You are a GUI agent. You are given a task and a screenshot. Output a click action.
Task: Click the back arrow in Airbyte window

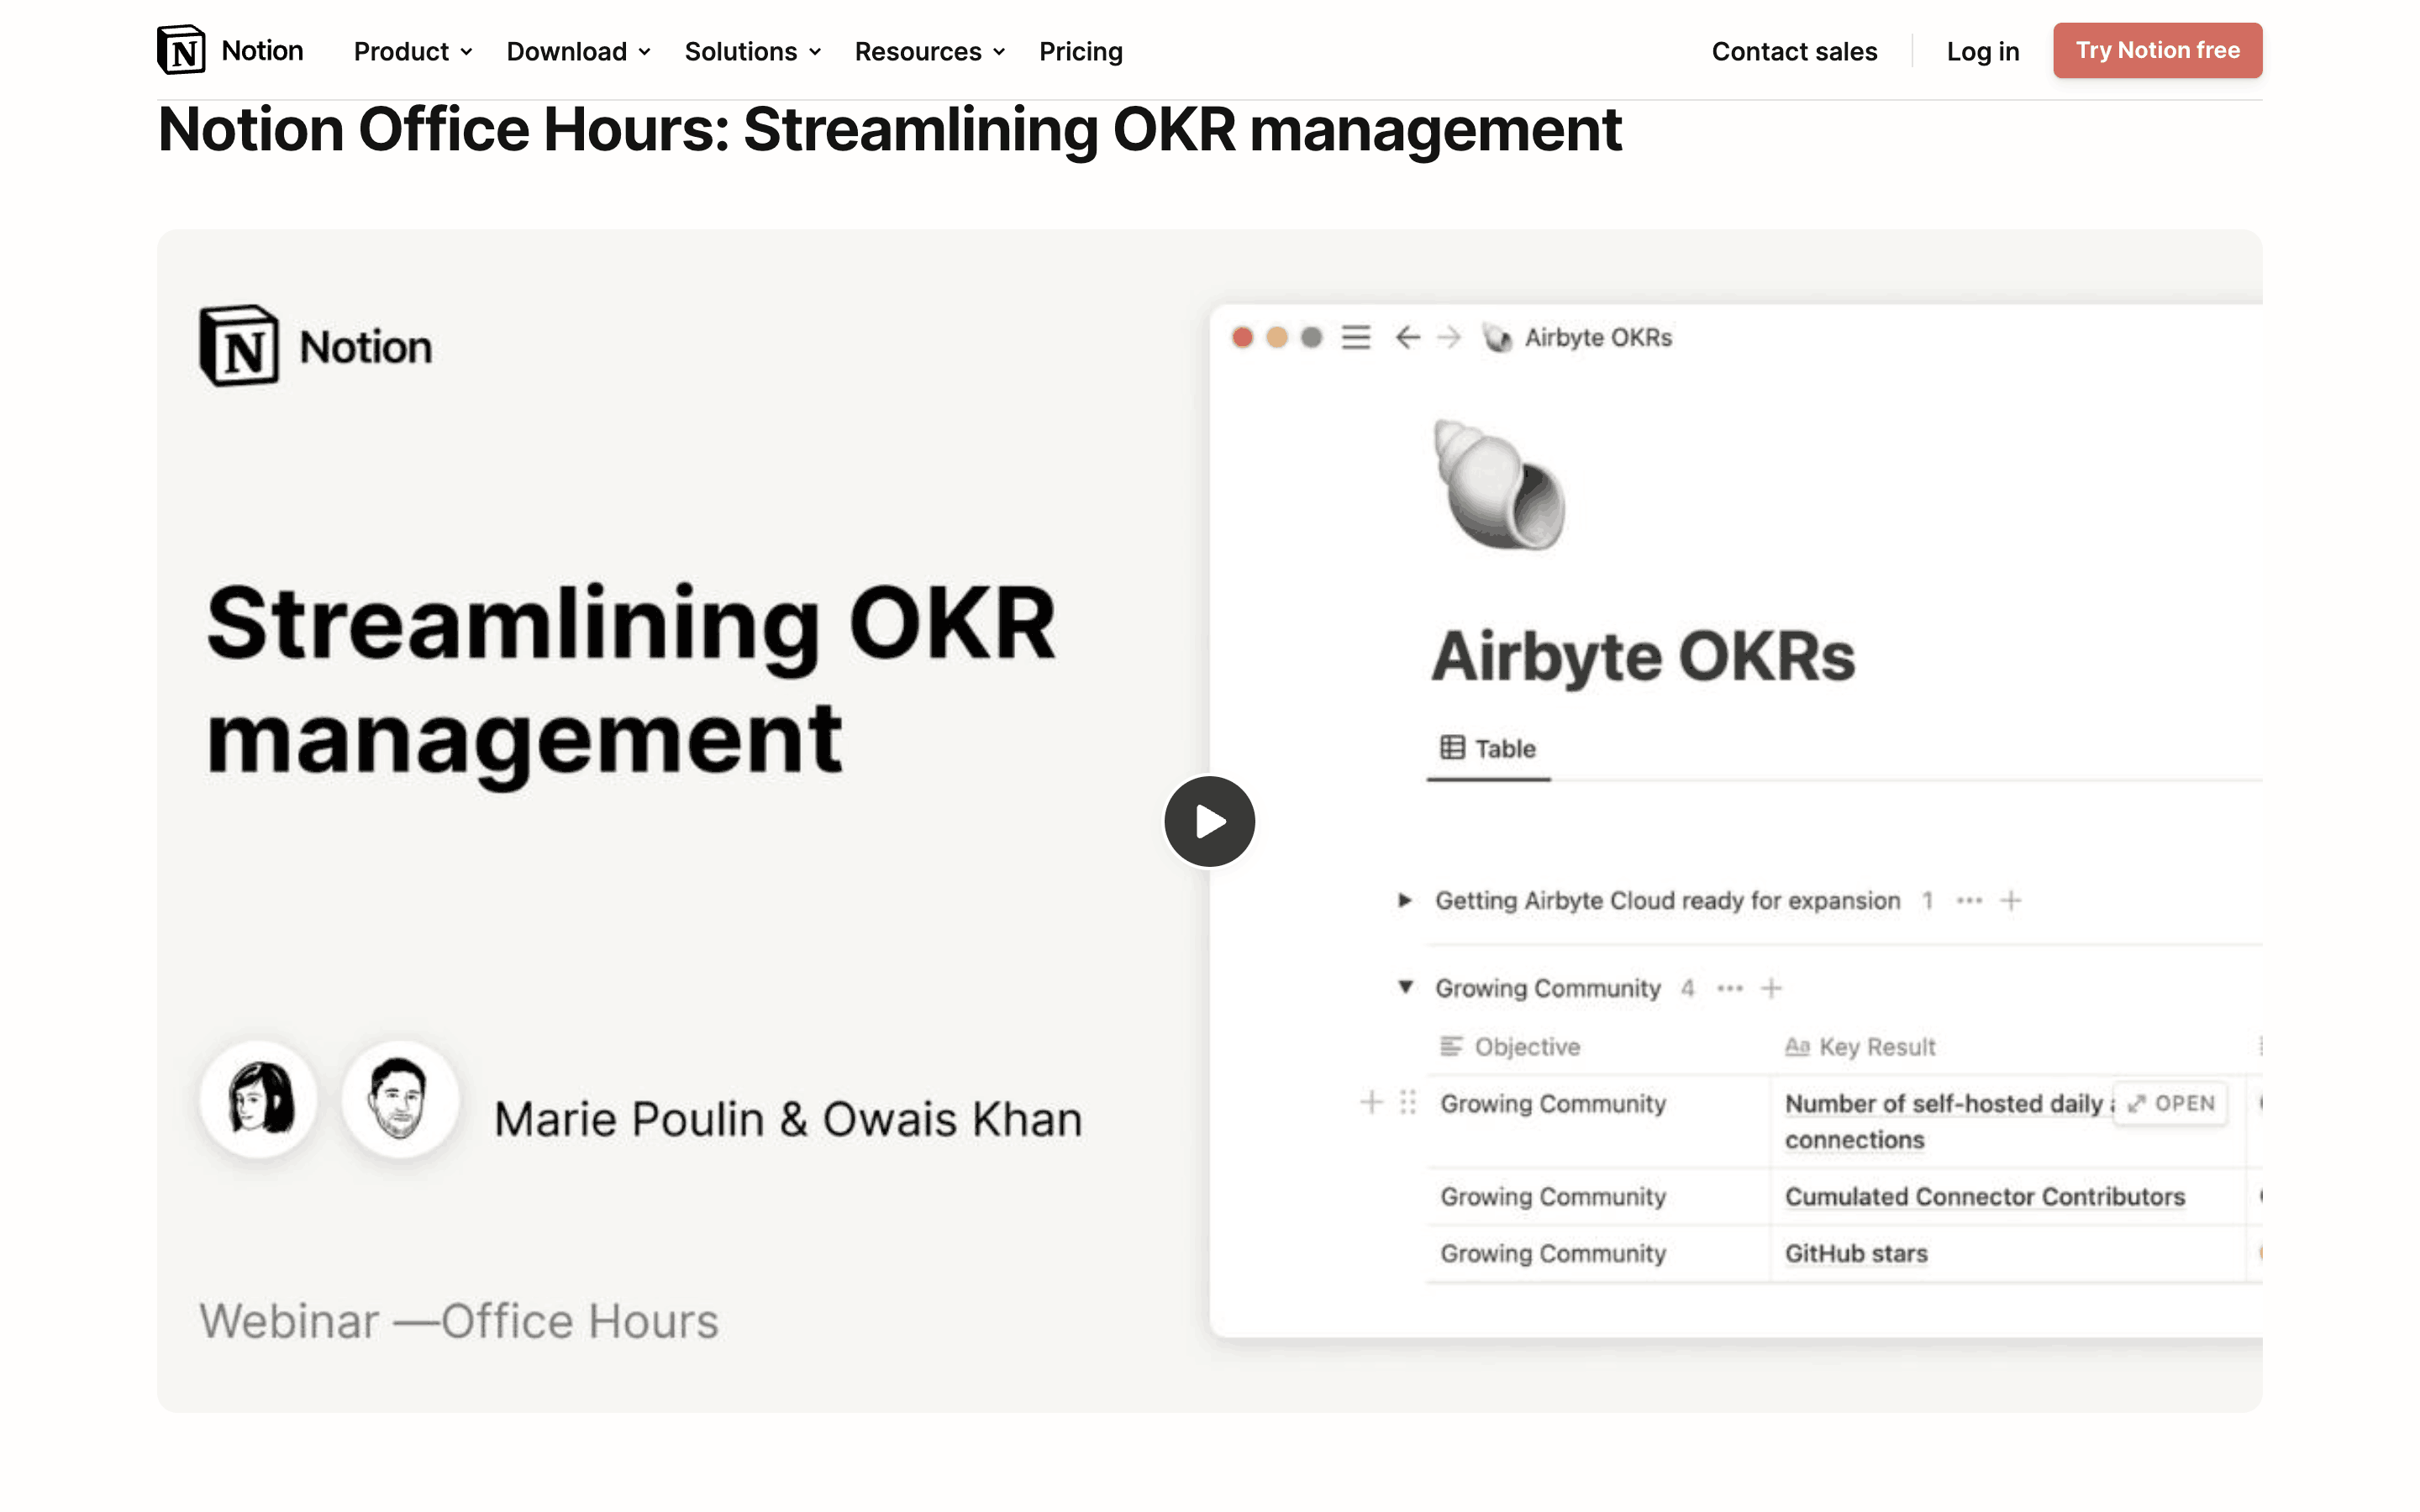(x=1407, y=338)
